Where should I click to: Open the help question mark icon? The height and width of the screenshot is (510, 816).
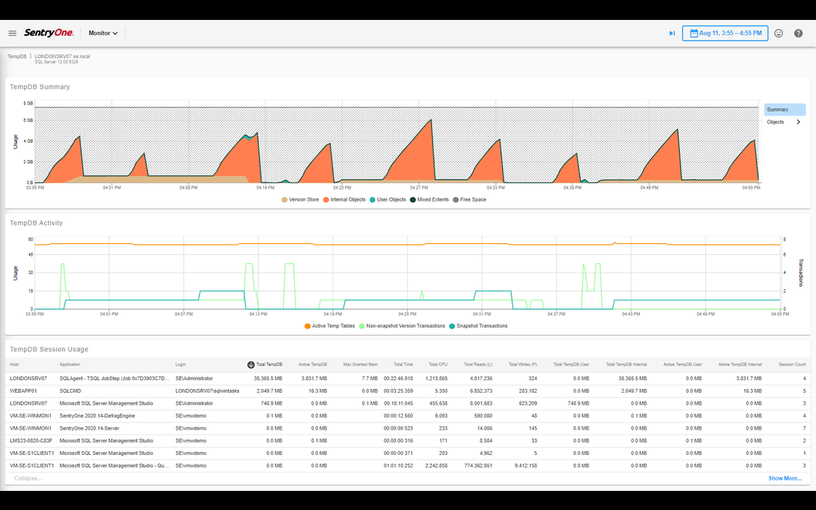(x=798, y=33)
